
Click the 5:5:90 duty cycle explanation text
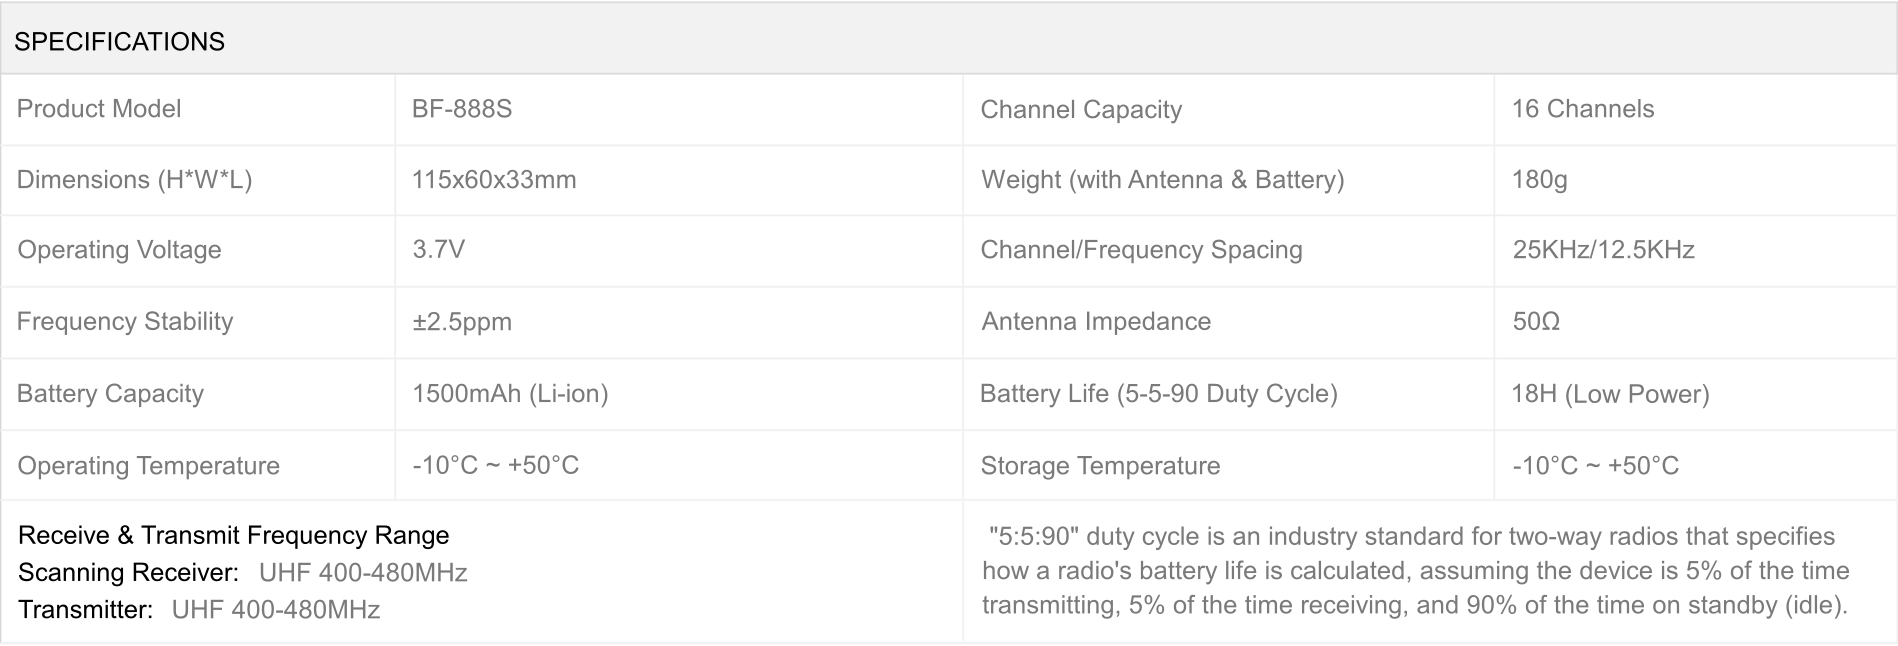1415,571
